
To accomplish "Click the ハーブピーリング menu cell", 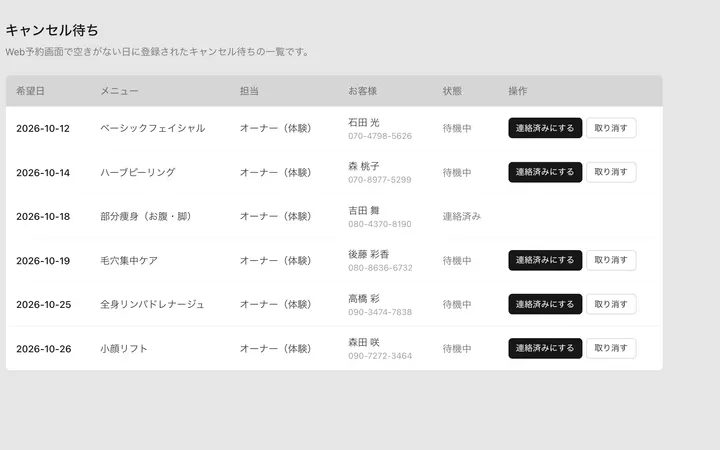I will 138,172.
